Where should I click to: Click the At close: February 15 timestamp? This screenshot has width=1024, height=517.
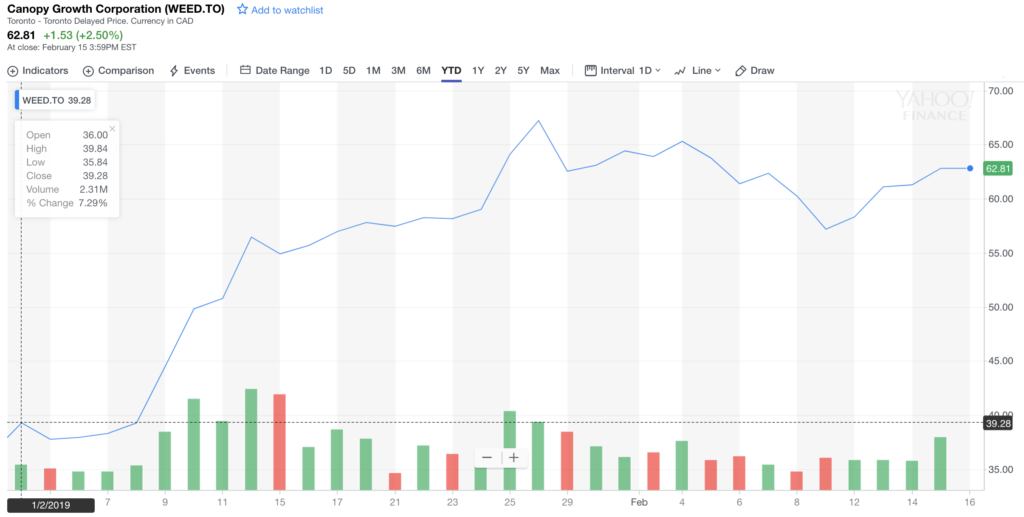pos(72,47)
